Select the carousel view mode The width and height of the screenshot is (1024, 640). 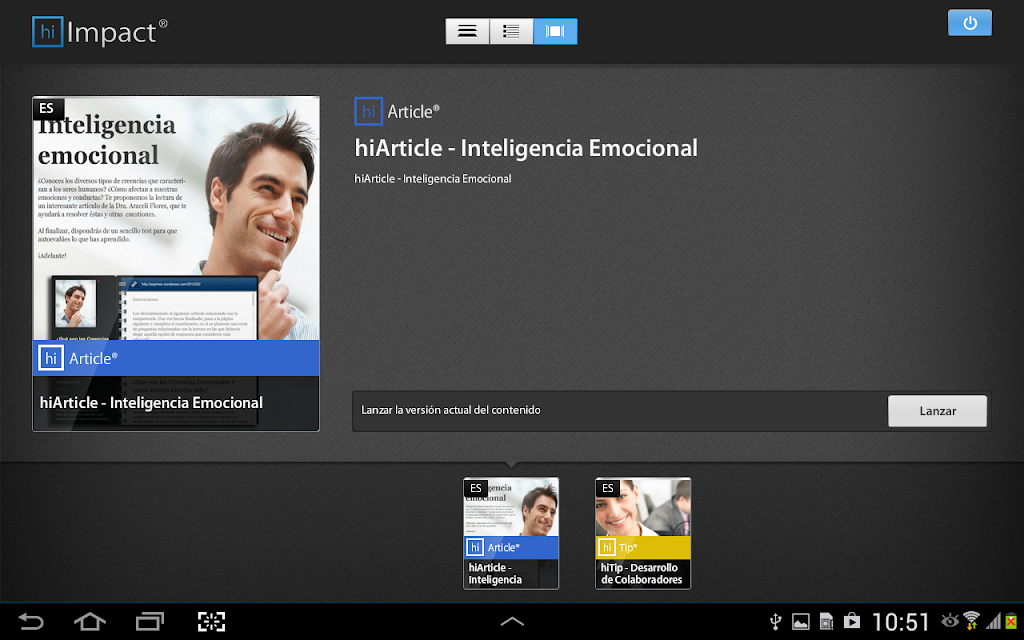pos(555,31)
